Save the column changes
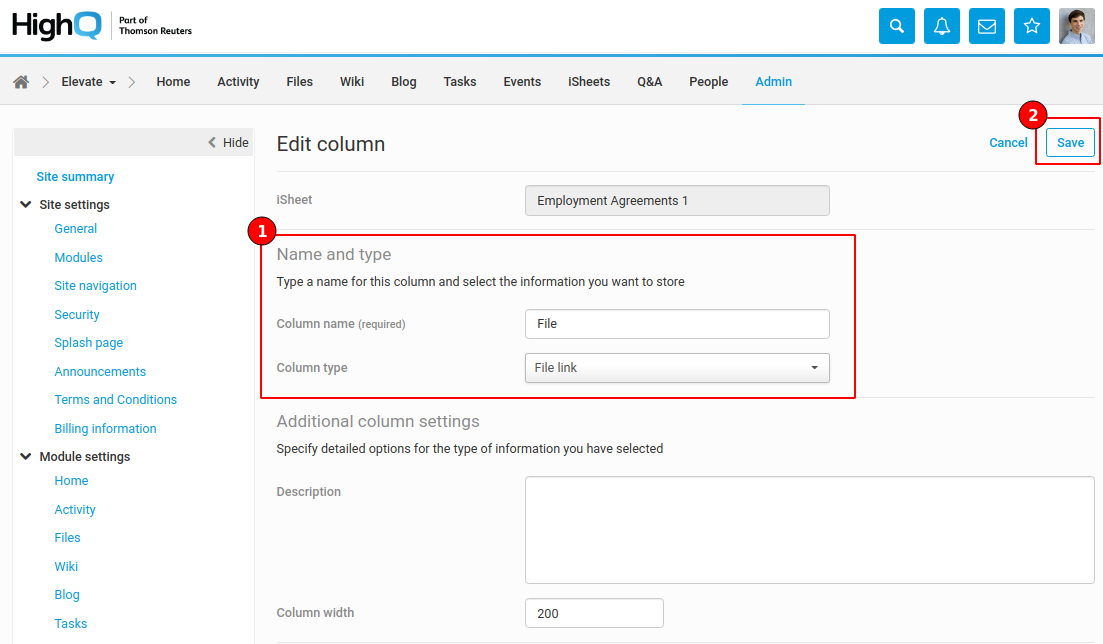Image resolution: width=1103 pixels, height=644 pixels. pos(1070,142)
